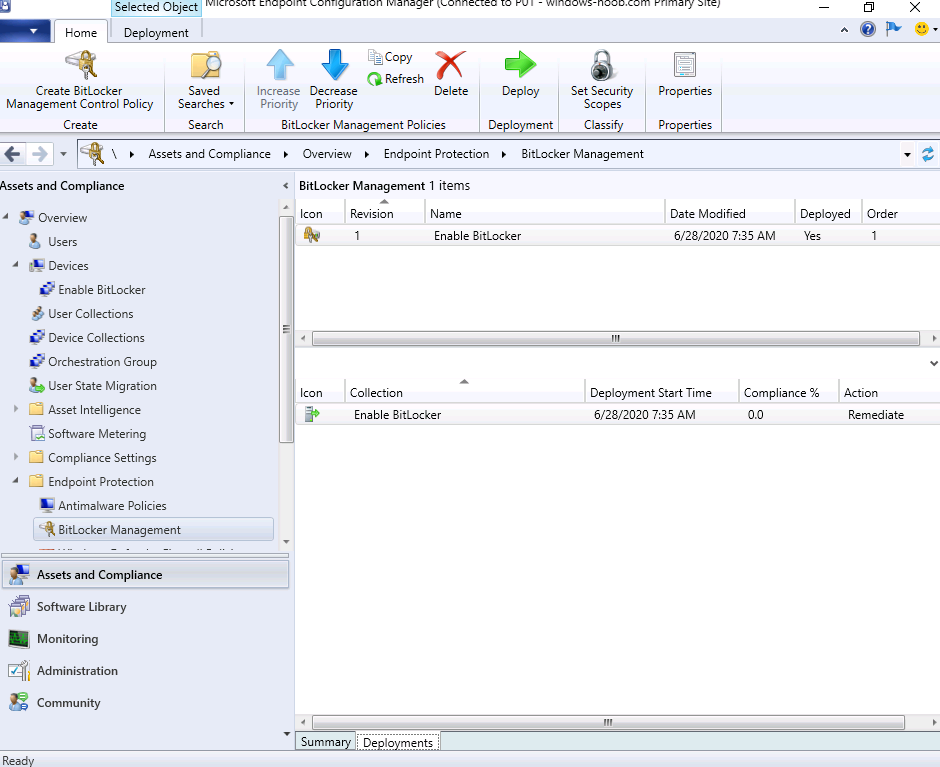940x767 pixels.
Task: Open the blue application menu dropdown
Action: coord(25,31)
